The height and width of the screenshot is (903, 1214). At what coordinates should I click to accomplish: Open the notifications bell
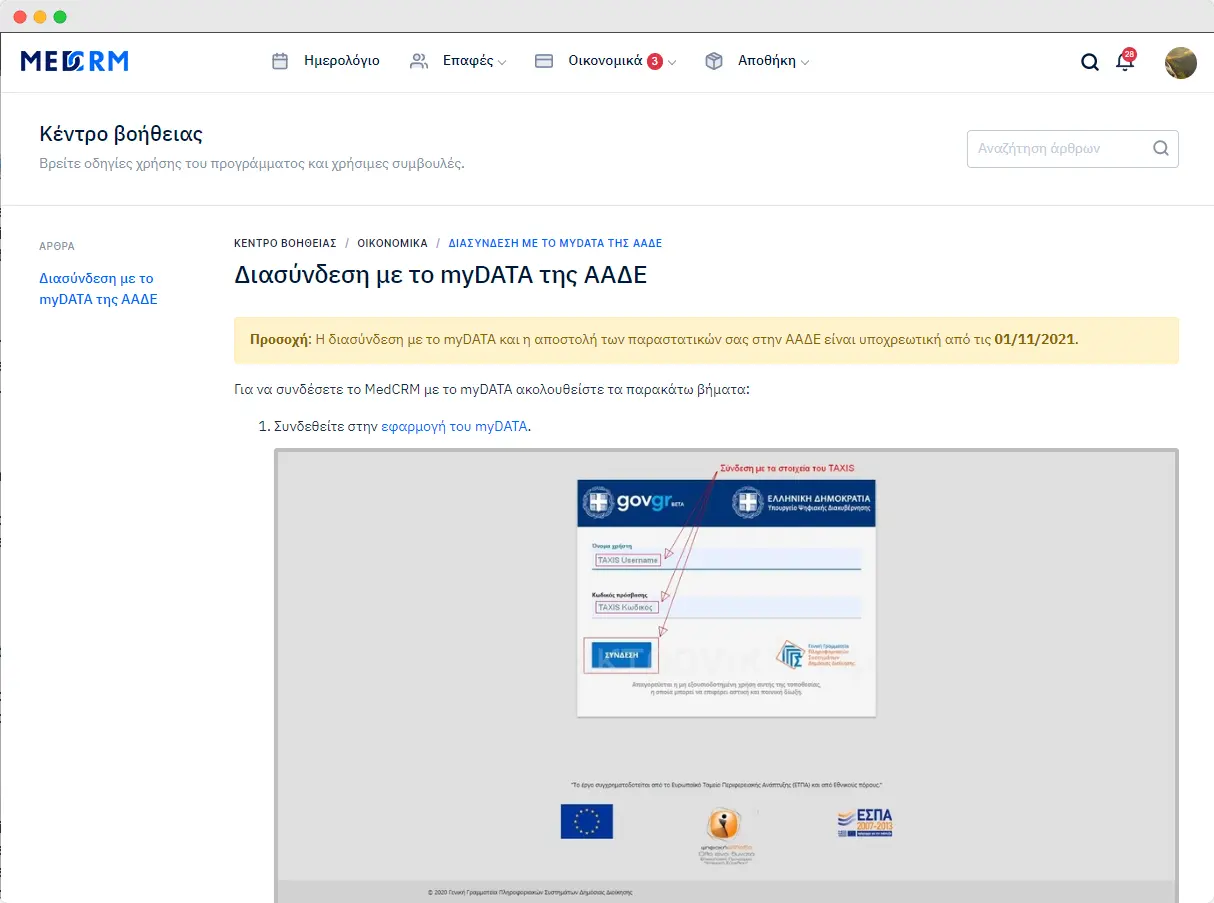click(x=1125, y=62)
